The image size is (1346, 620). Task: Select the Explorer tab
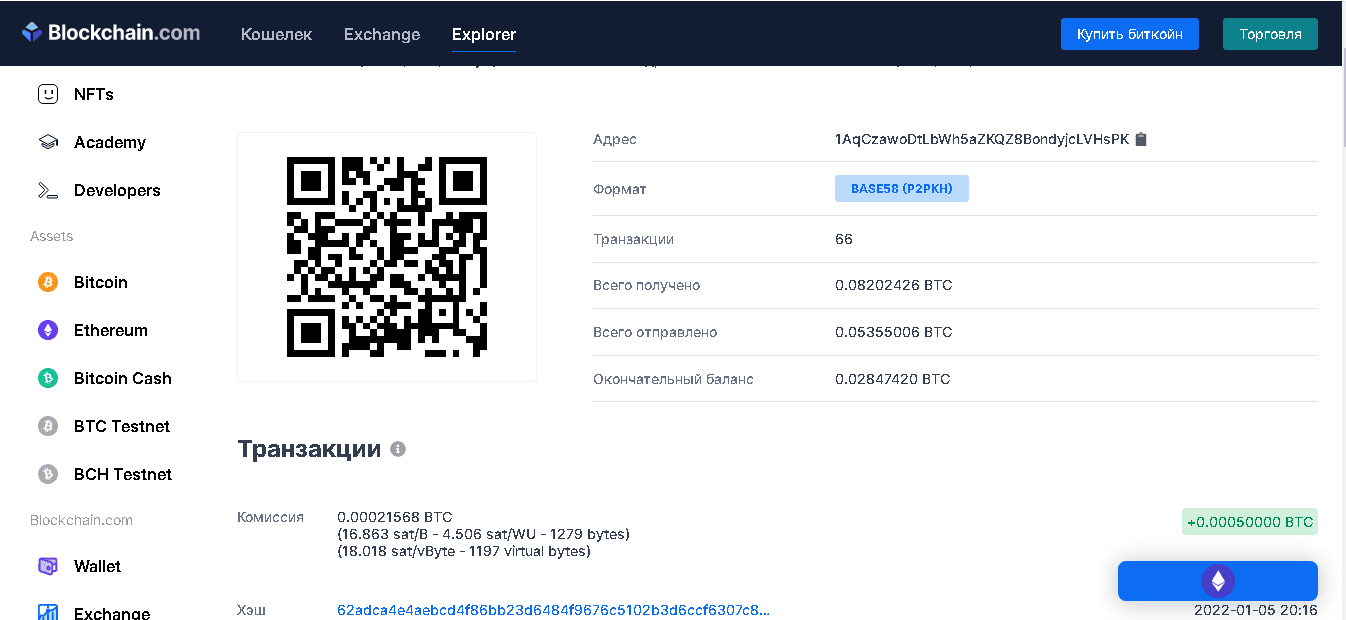point(484,34)
